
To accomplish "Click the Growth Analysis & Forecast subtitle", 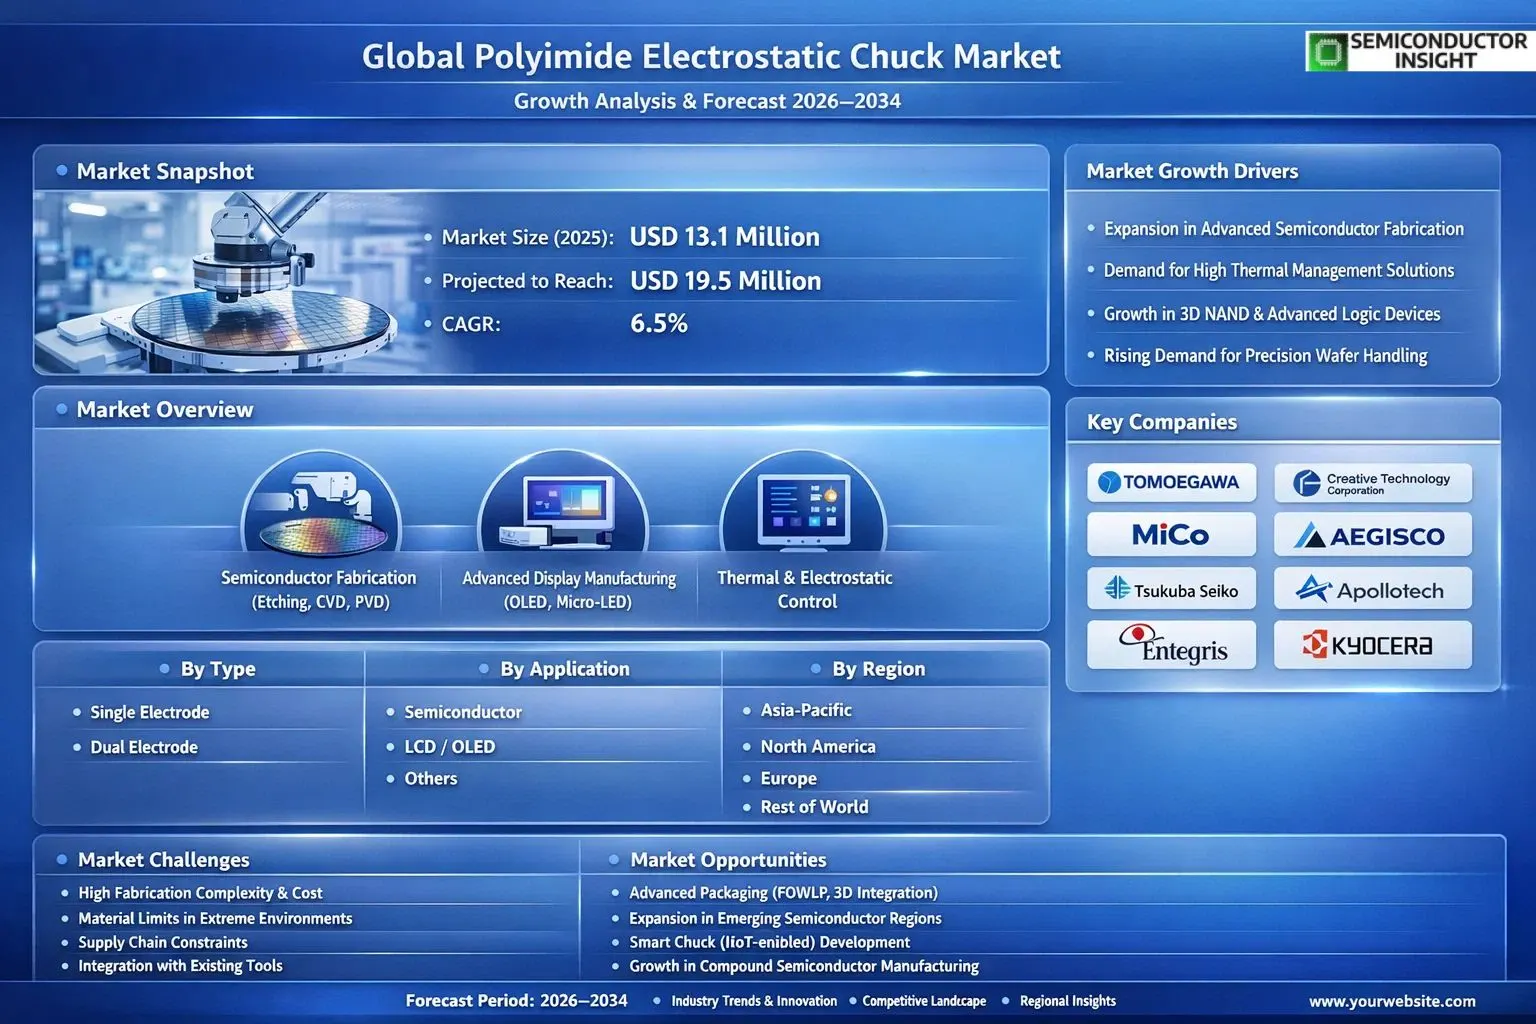I will click(707, 101).
